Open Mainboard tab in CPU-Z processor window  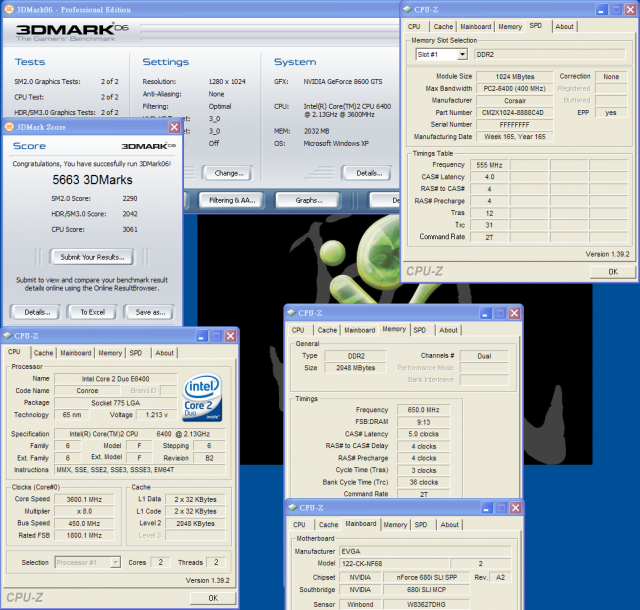click(76, 353)
